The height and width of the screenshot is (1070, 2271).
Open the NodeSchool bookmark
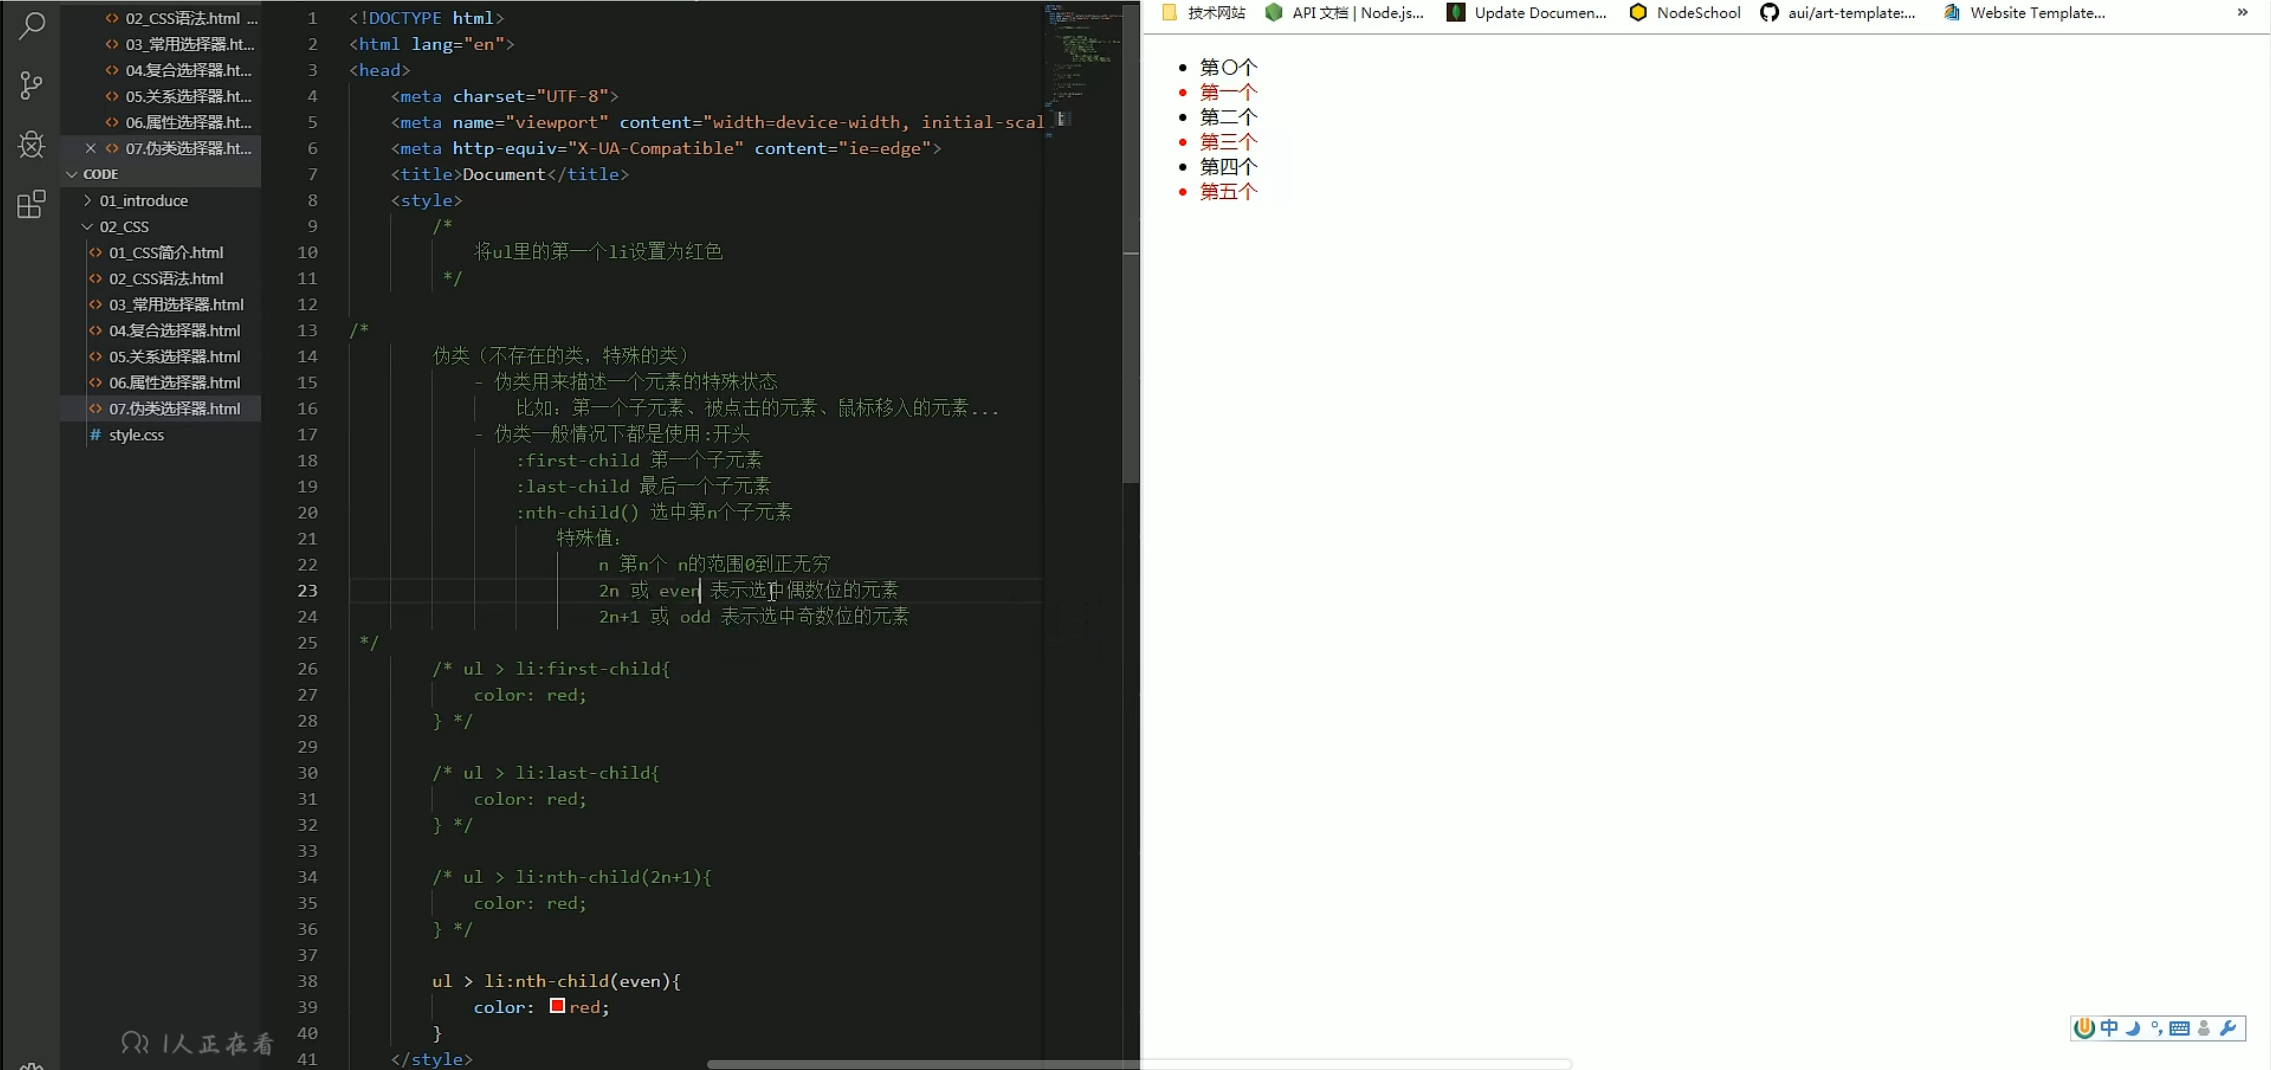click(x=1685, y=13)
